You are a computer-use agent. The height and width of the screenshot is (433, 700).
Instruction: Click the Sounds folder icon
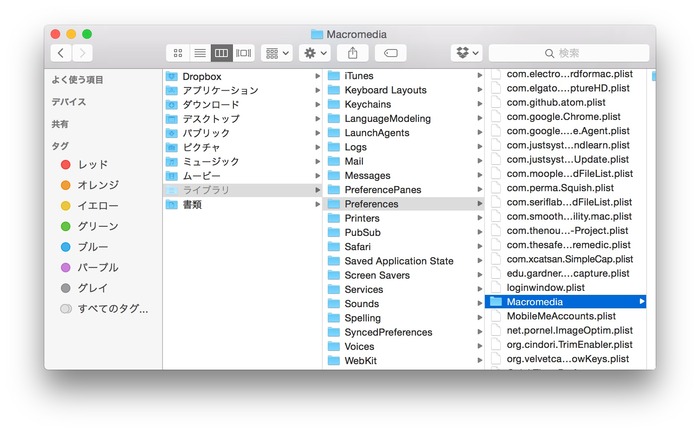333,304
